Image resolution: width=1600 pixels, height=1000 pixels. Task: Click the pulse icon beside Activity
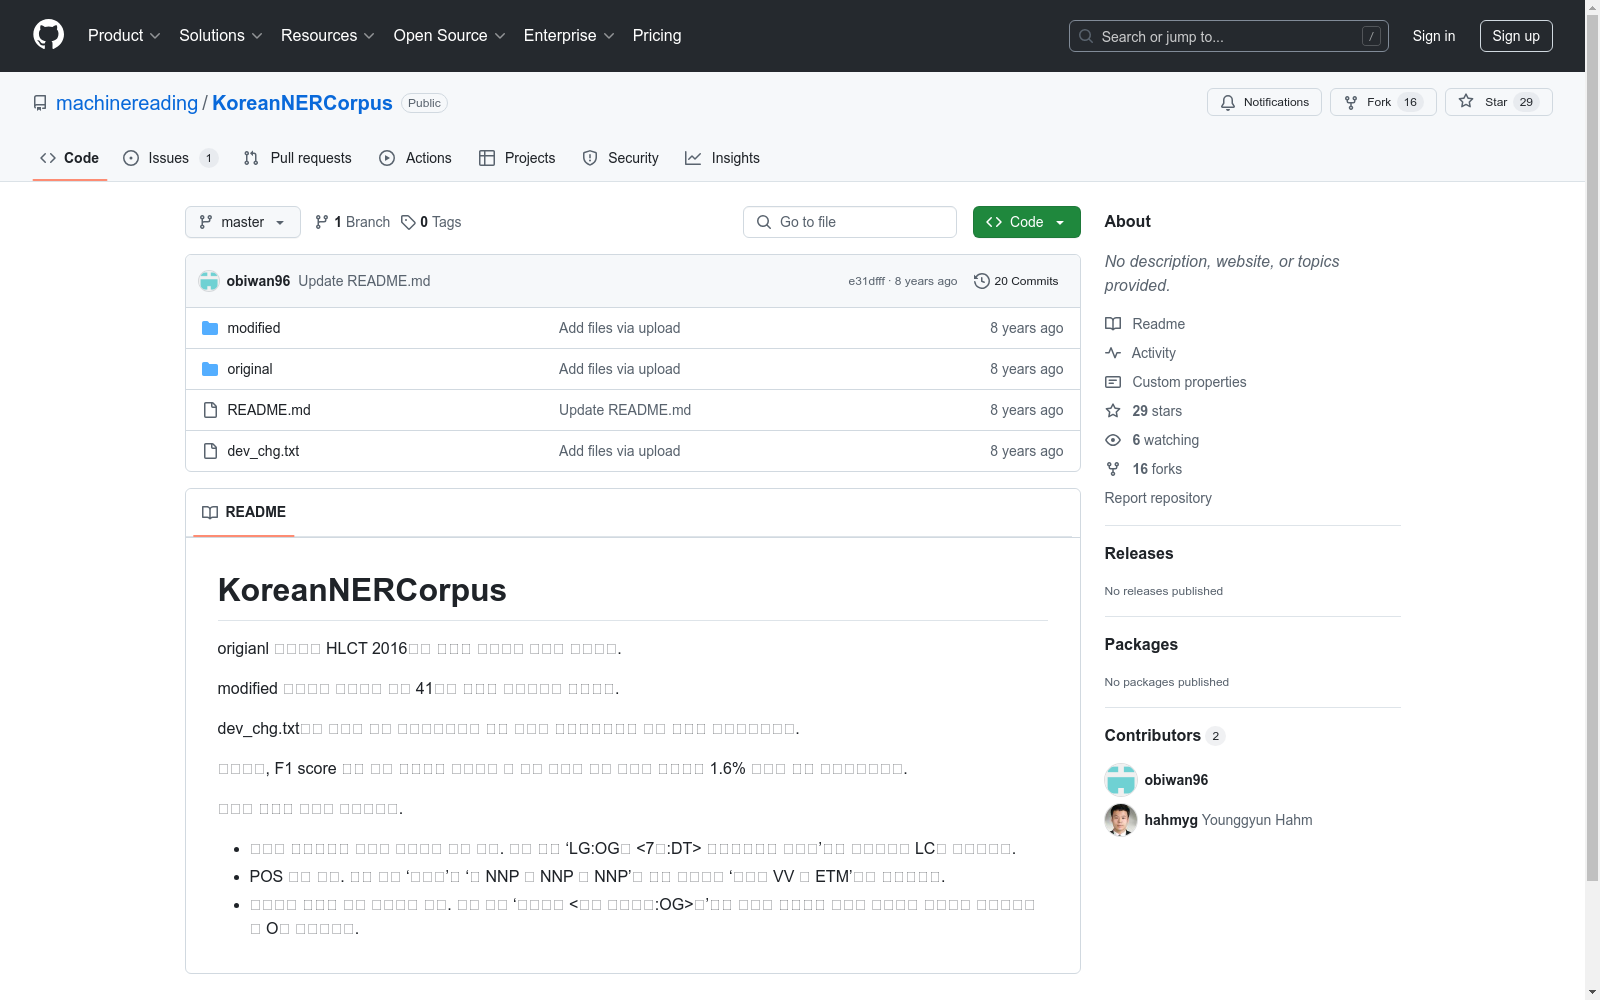(x=1113, y=353)
